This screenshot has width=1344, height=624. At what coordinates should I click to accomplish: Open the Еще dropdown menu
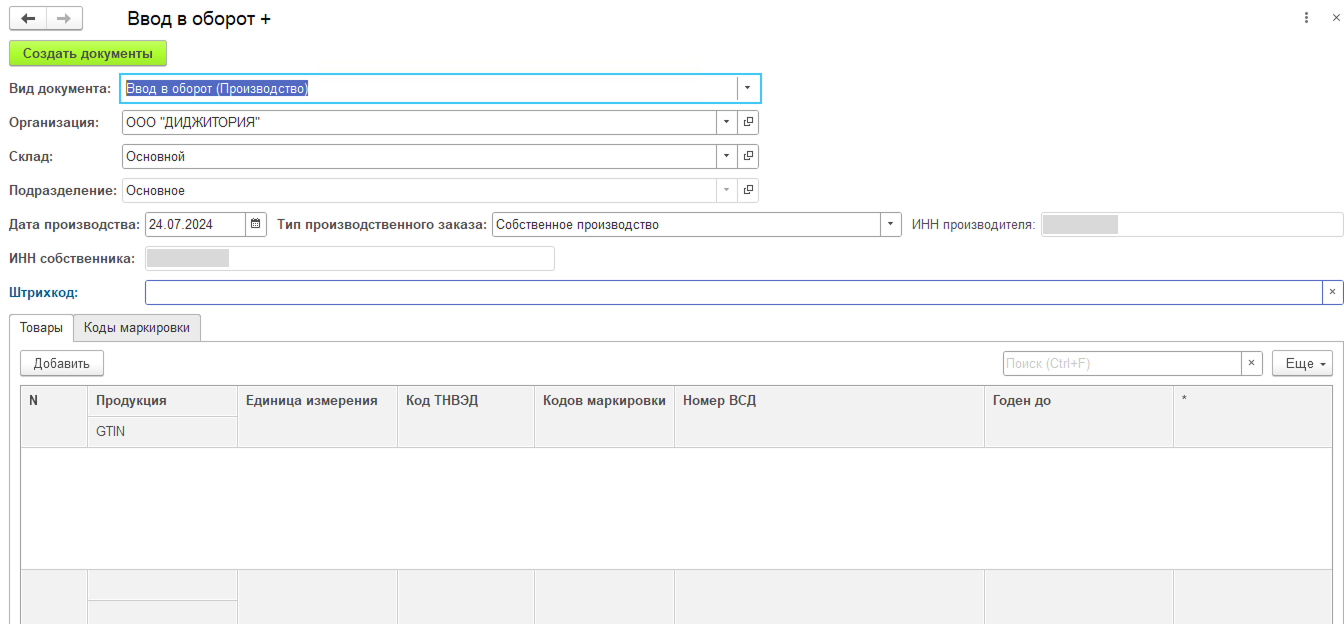1301,363
